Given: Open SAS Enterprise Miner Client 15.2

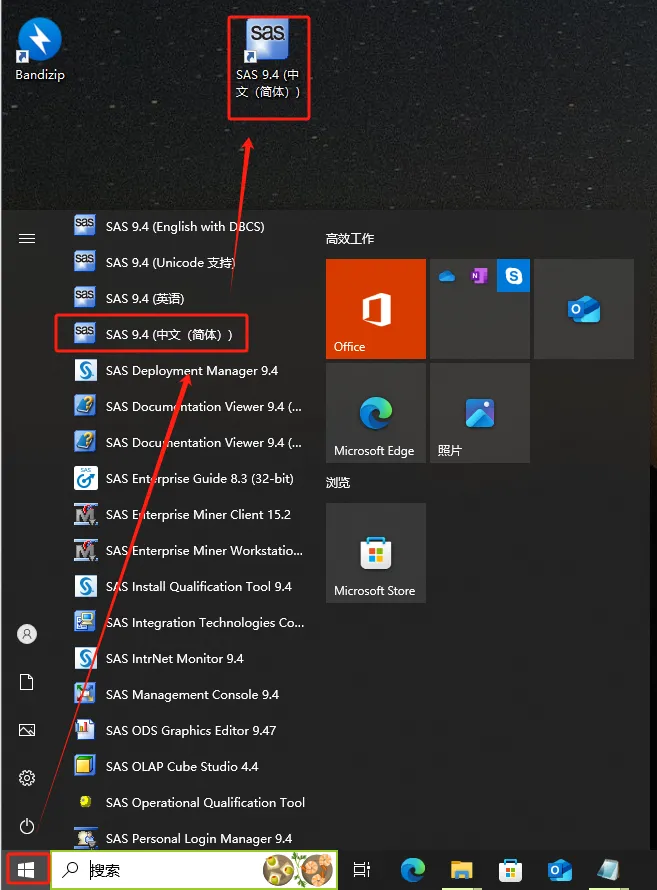Looking at the screenshot, I should pyautogui.click(x=184, y=514).
